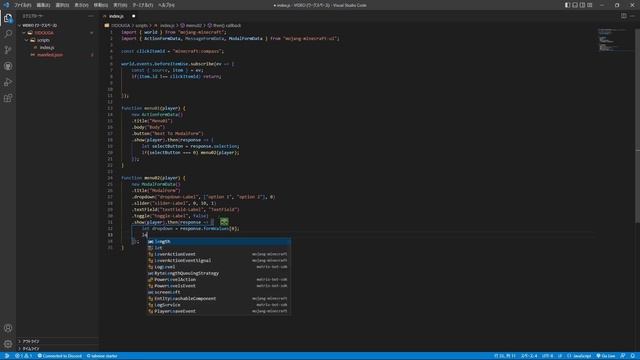Click unsaved dot on index.js tab
Image resolution: width=640 pixels, height=360 pixels.
[x=133, y=16]
